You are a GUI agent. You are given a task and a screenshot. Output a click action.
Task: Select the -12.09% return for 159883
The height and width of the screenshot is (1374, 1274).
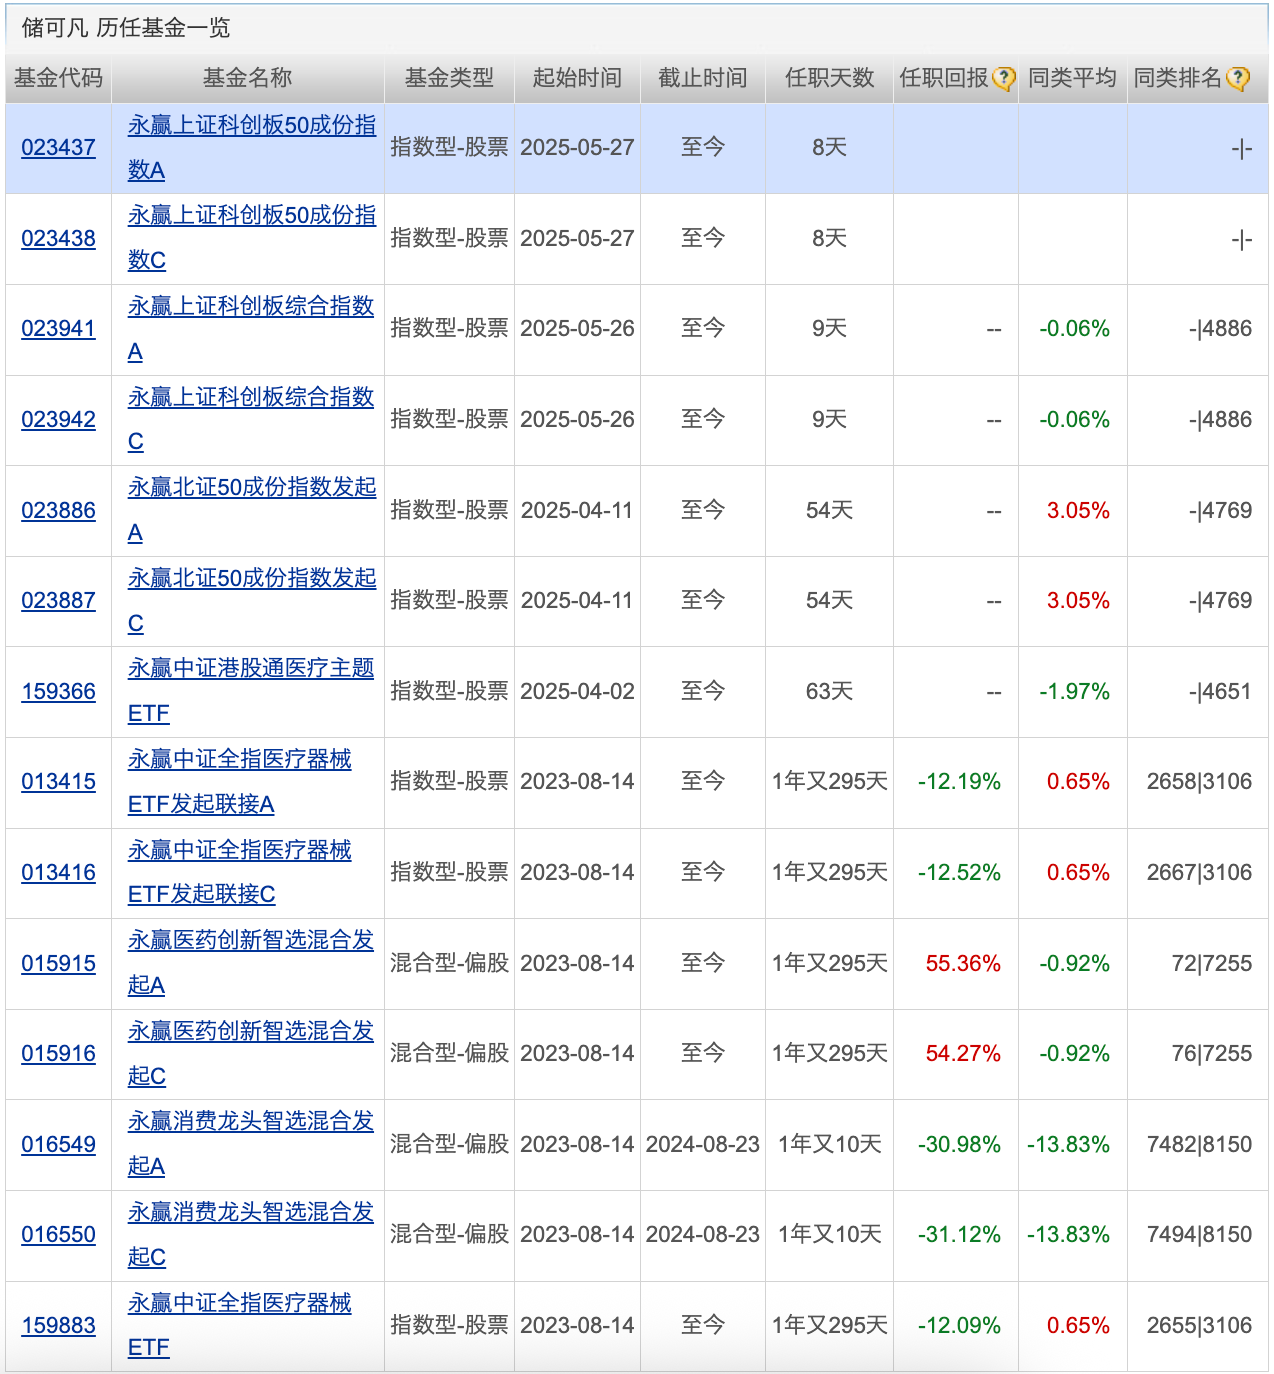[x=959, y=1326]
